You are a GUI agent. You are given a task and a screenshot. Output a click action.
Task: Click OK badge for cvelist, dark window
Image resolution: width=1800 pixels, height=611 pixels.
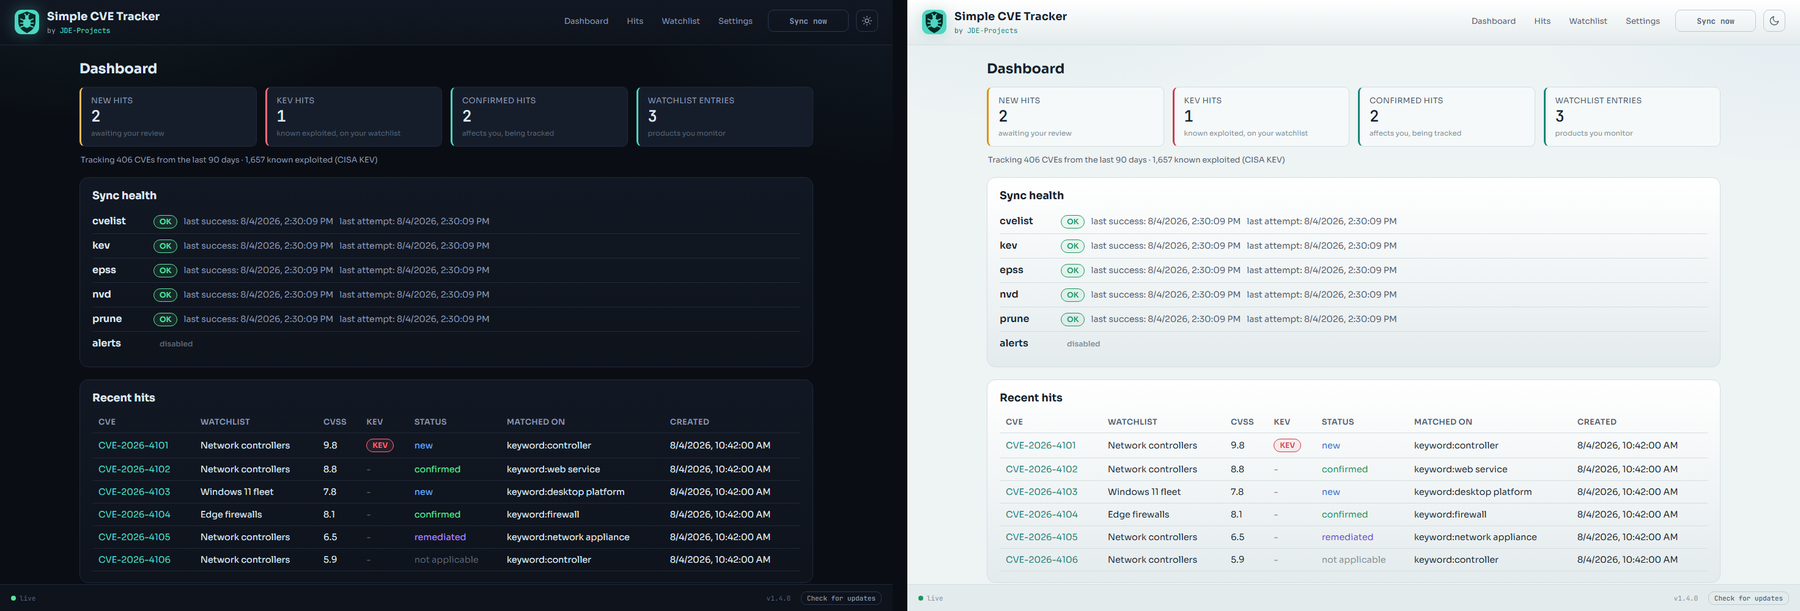click(165, 222)
